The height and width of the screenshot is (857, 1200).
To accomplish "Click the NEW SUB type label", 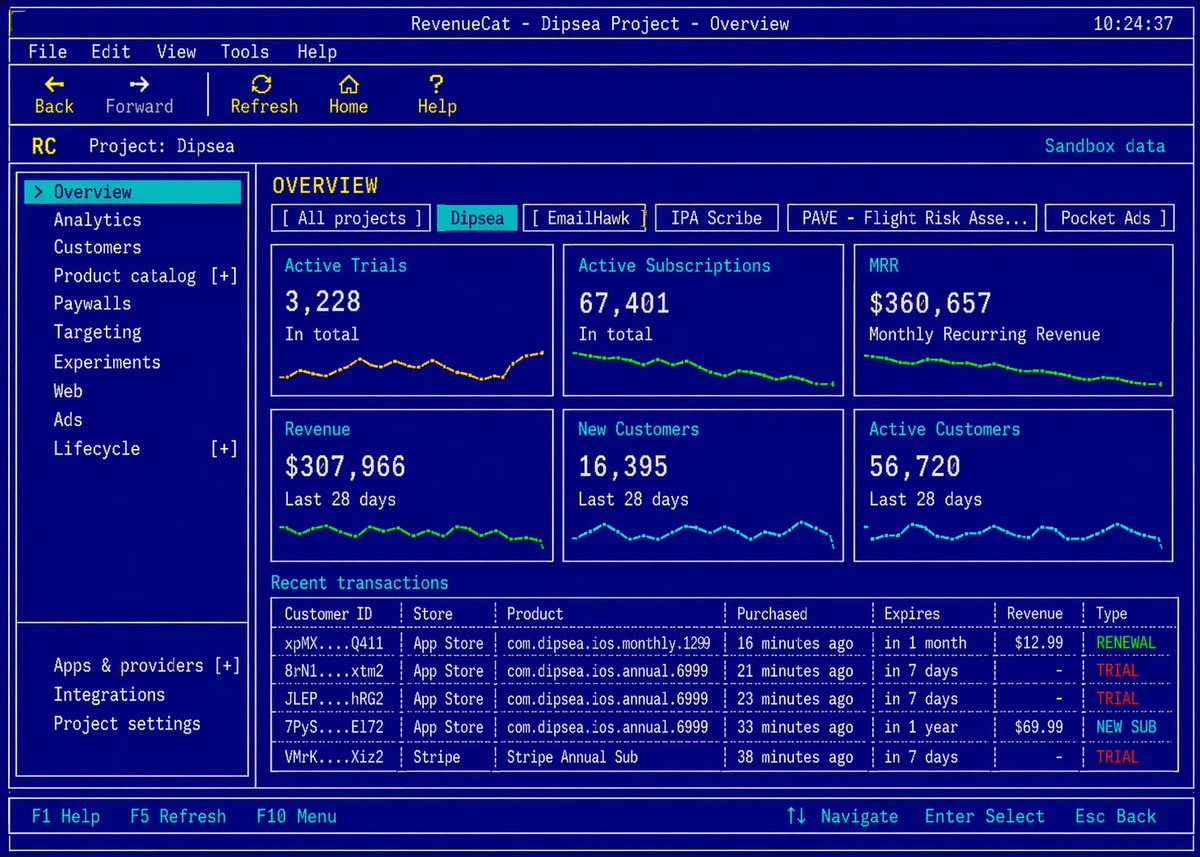I will (1126, 727).
